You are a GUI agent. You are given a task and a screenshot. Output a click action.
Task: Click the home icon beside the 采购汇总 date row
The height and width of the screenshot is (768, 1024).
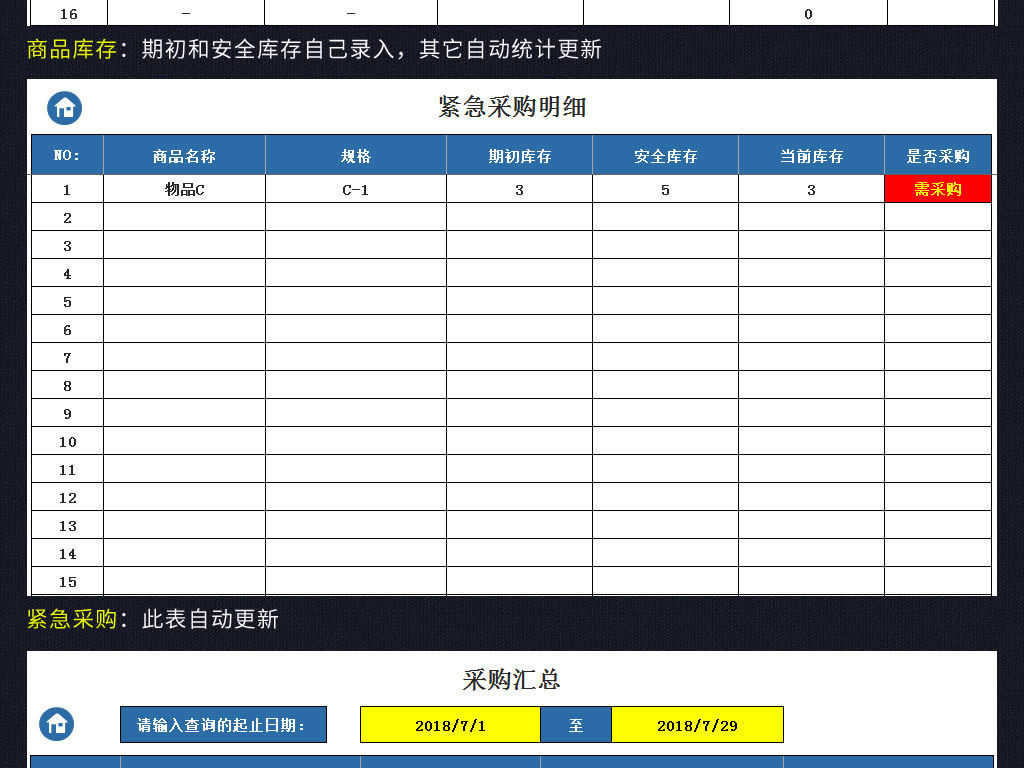(x=57, y=724)
